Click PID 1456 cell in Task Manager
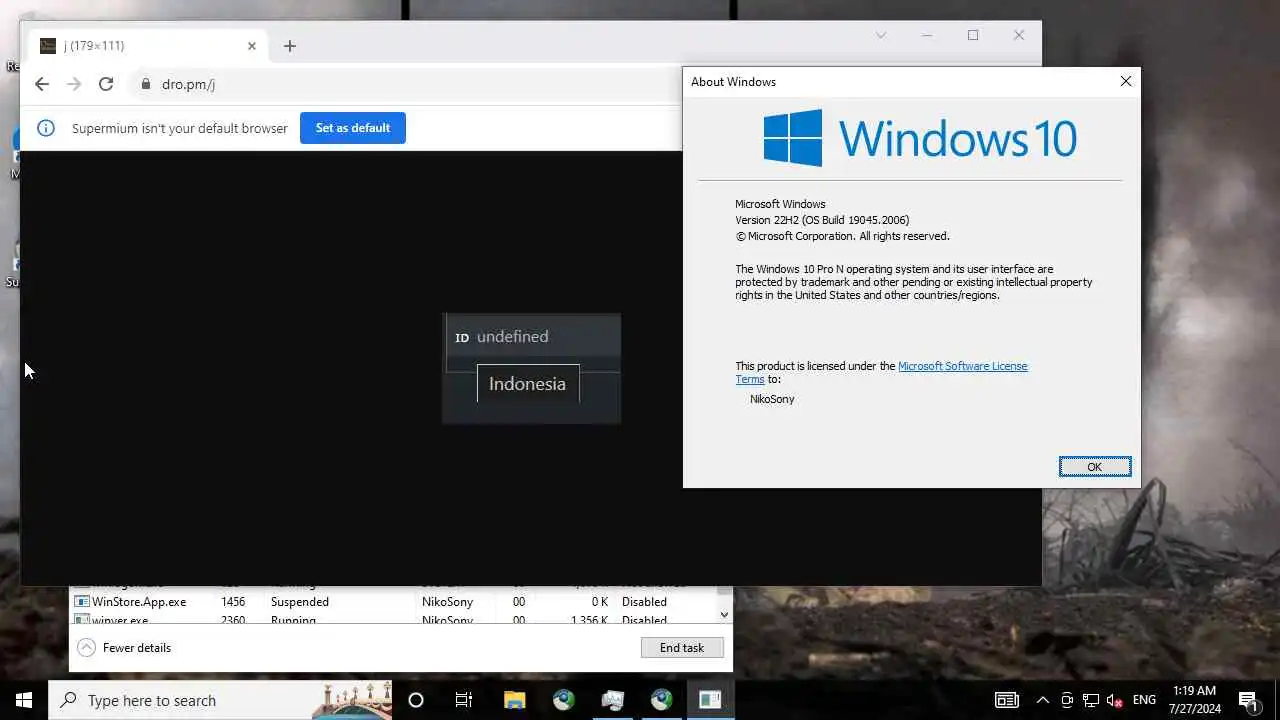The image size is (1280, 720). [233, 602]
